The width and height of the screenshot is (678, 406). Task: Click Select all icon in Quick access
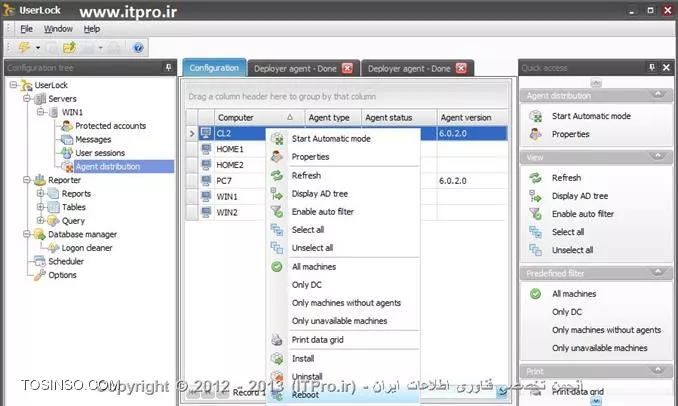[x=535, y=232]
